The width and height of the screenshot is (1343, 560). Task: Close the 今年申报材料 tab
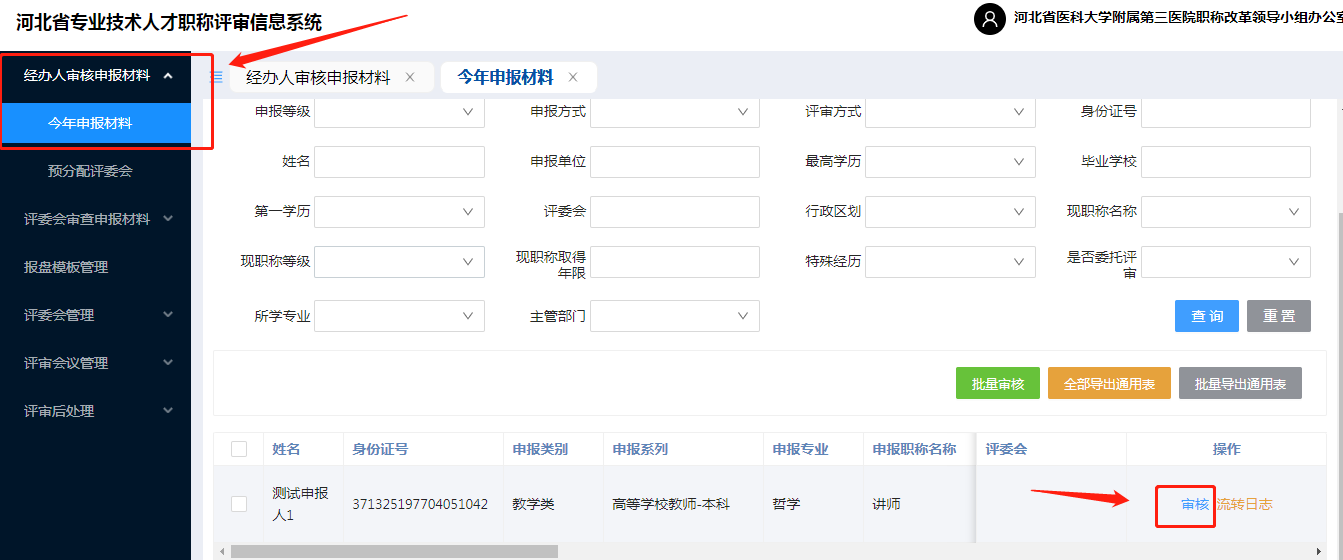(x=573, y=77)
